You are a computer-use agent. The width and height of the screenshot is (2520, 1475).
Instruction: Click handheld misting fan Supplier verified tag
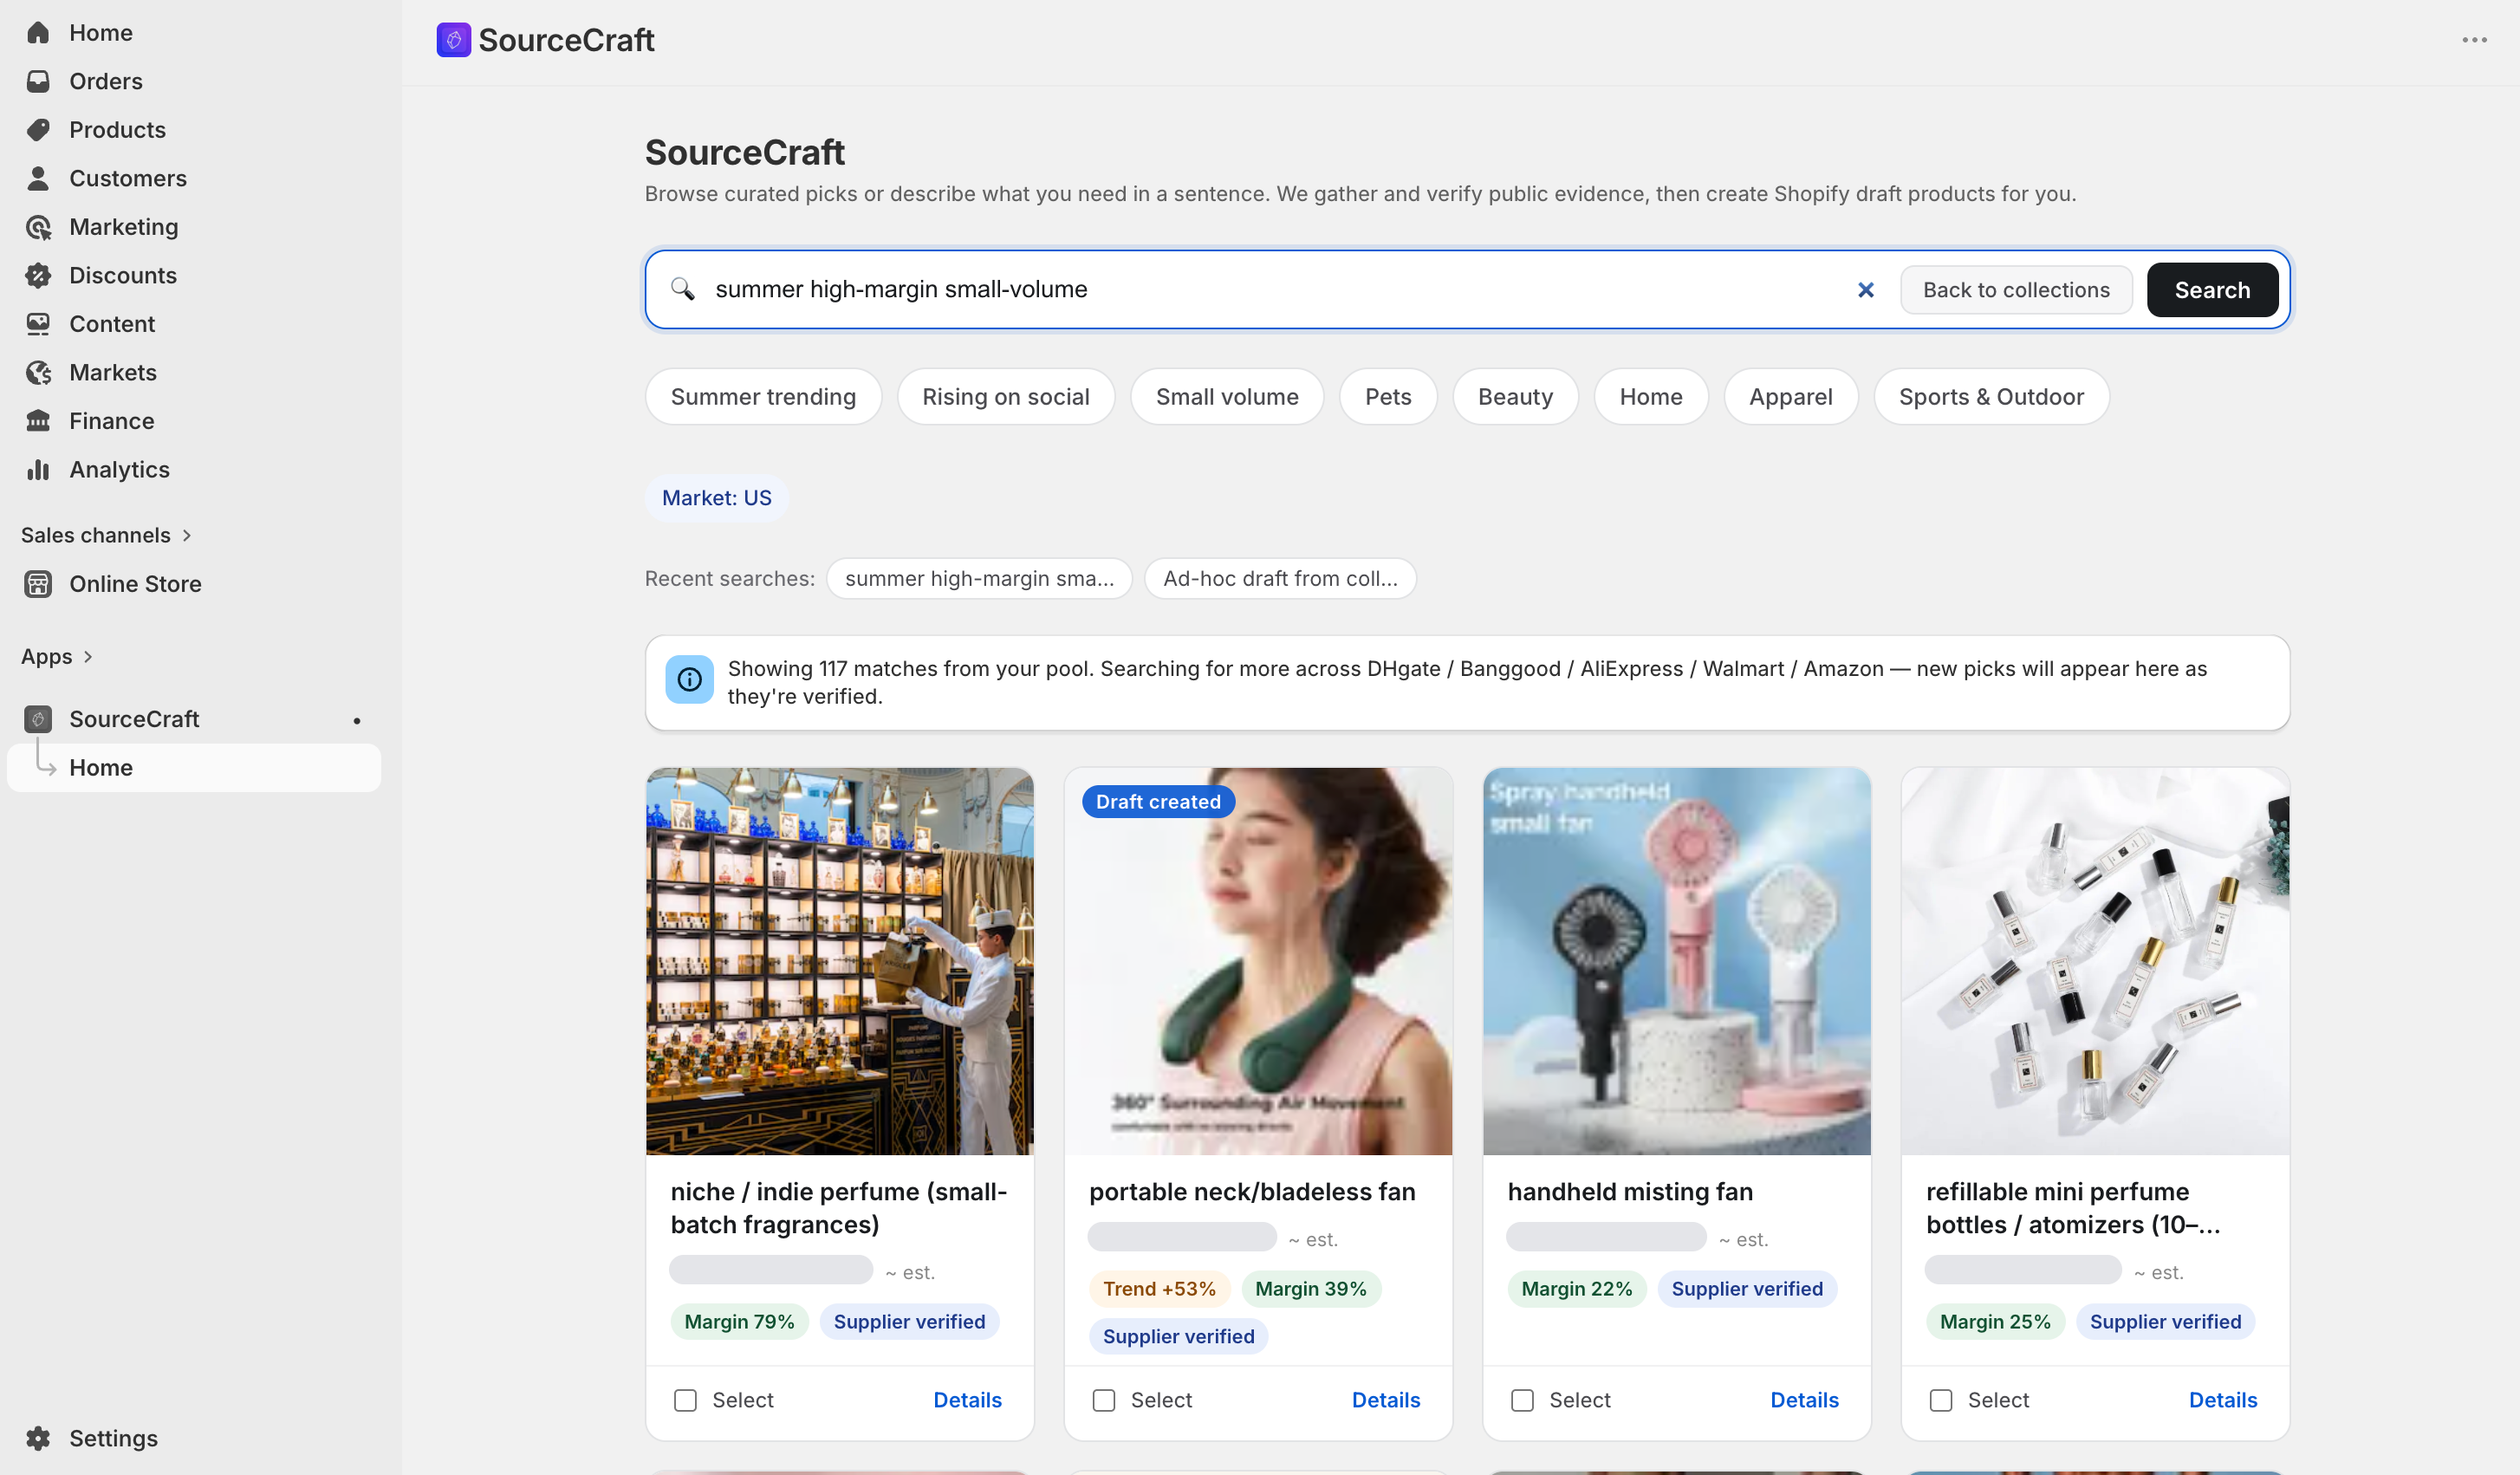point(1746,1289)
